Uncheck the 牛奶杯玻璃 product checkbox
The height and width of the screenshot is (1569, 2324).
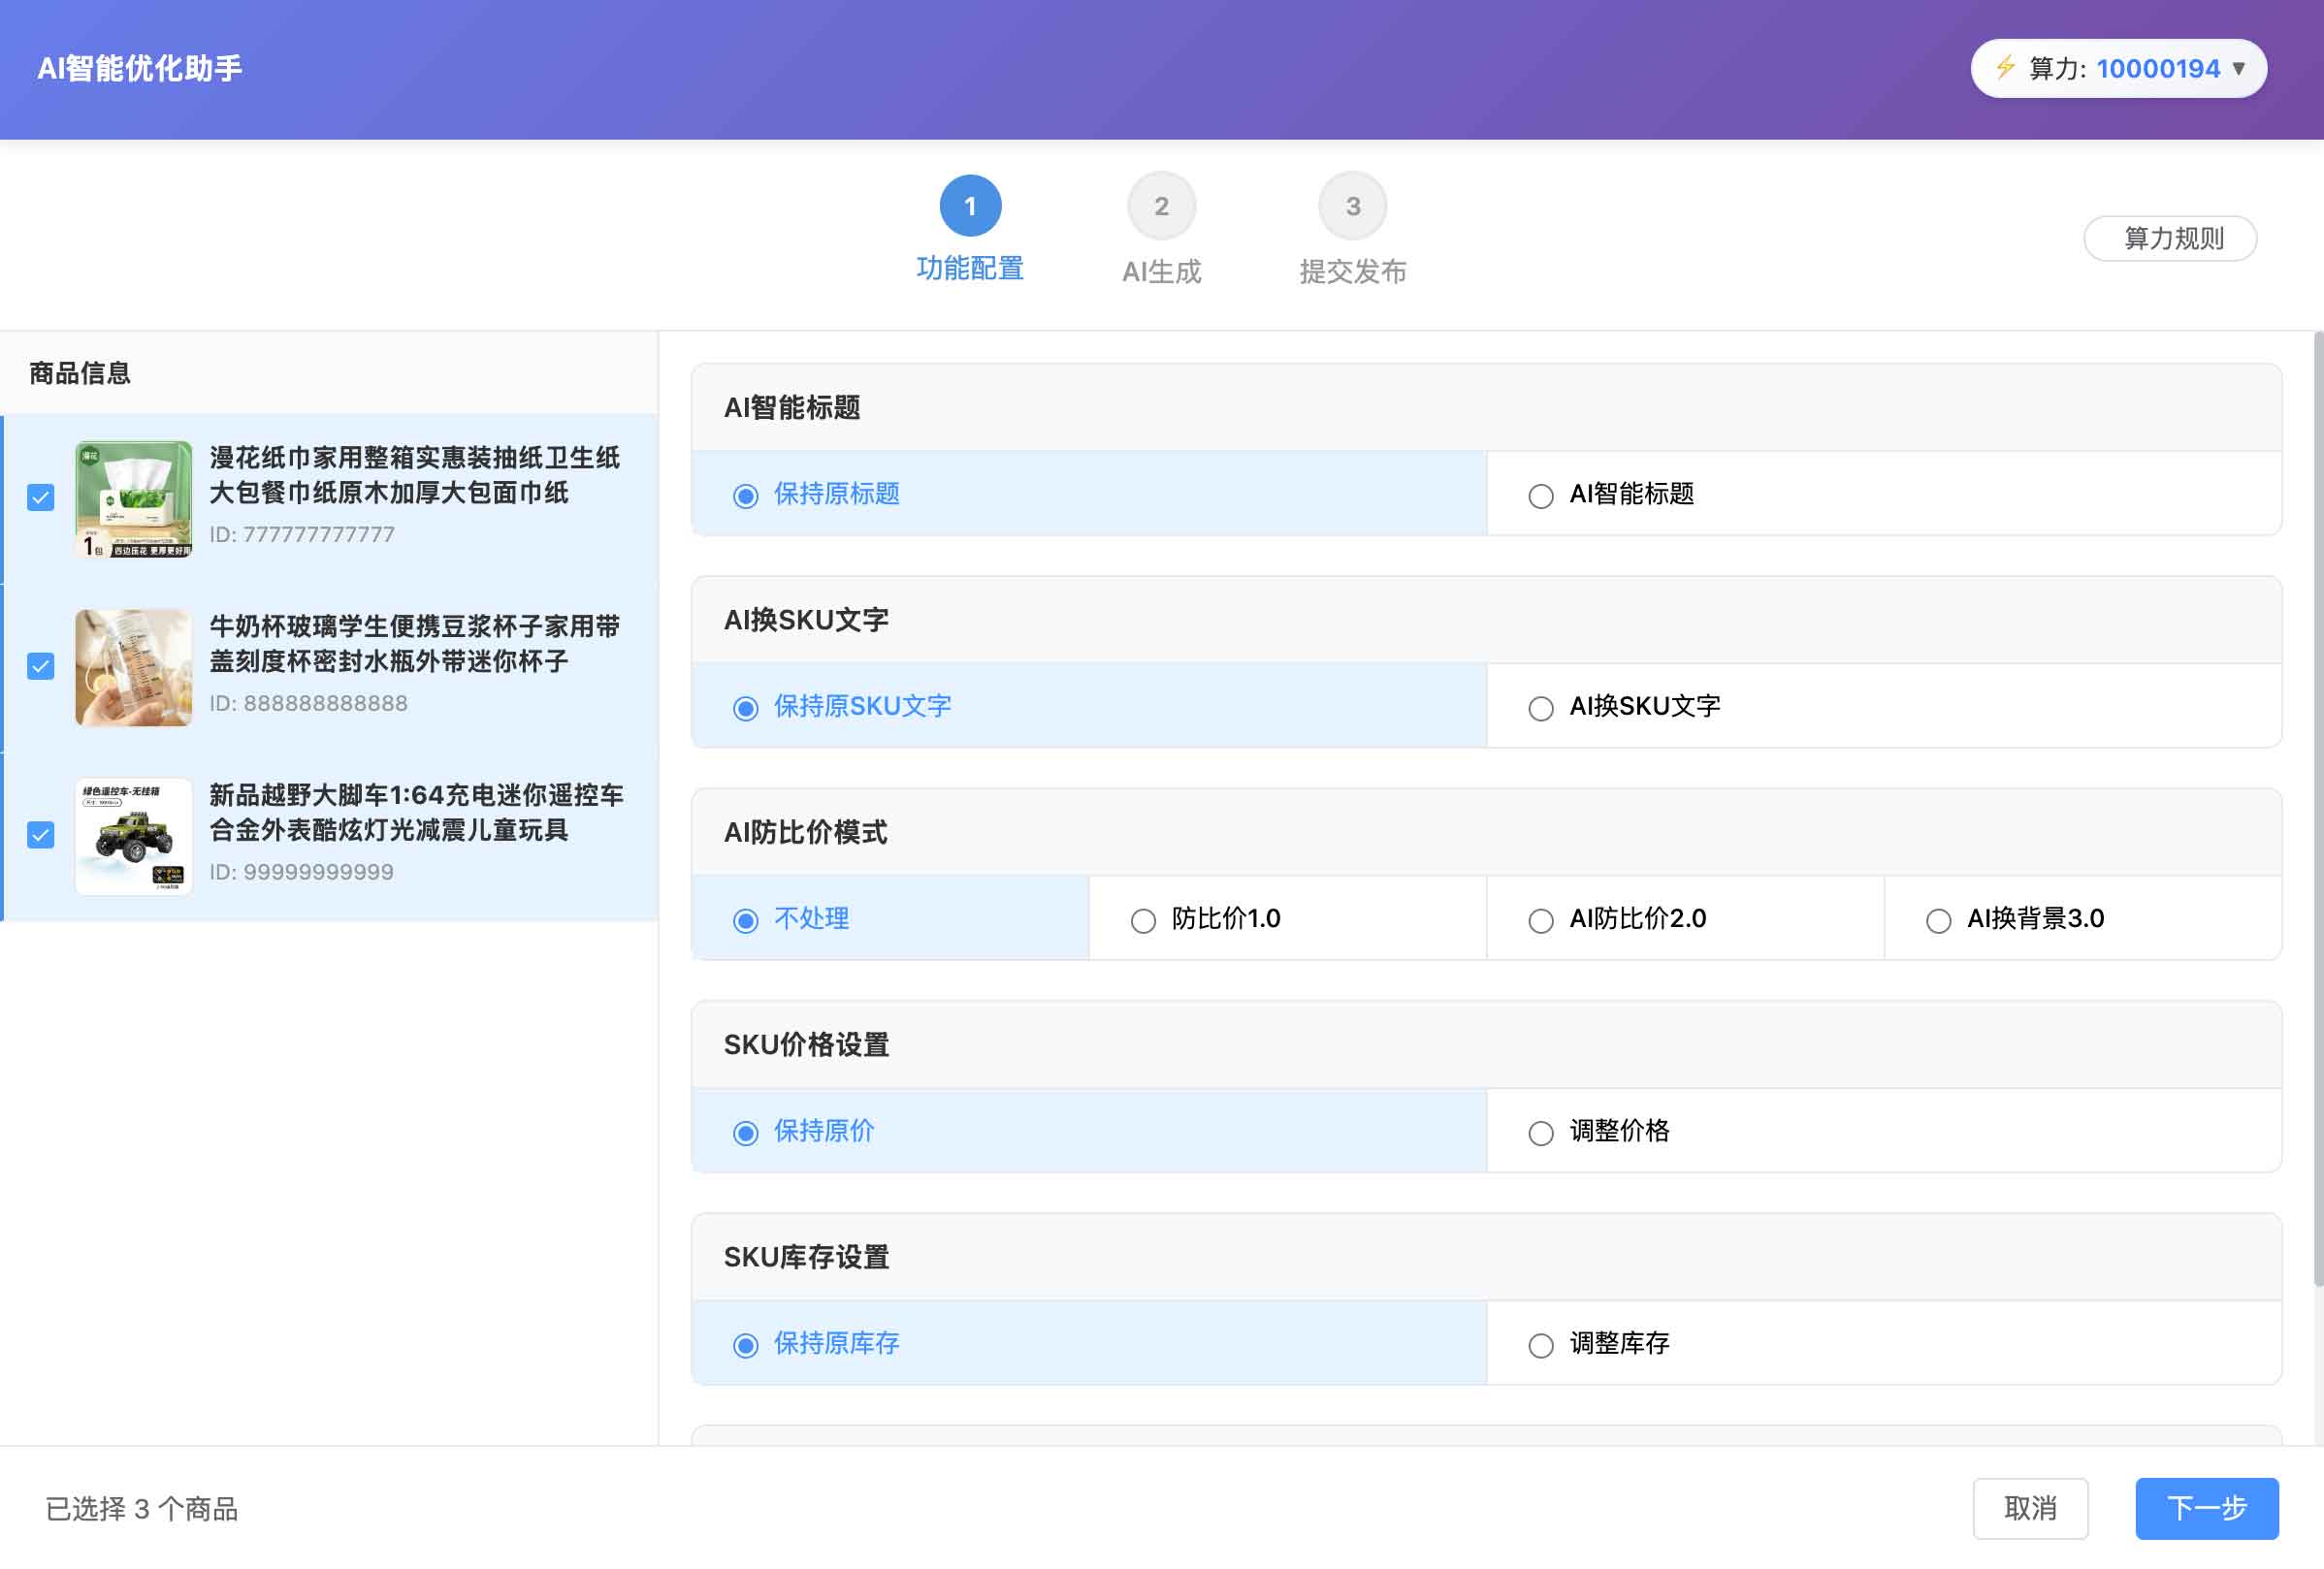click(40, 664)
